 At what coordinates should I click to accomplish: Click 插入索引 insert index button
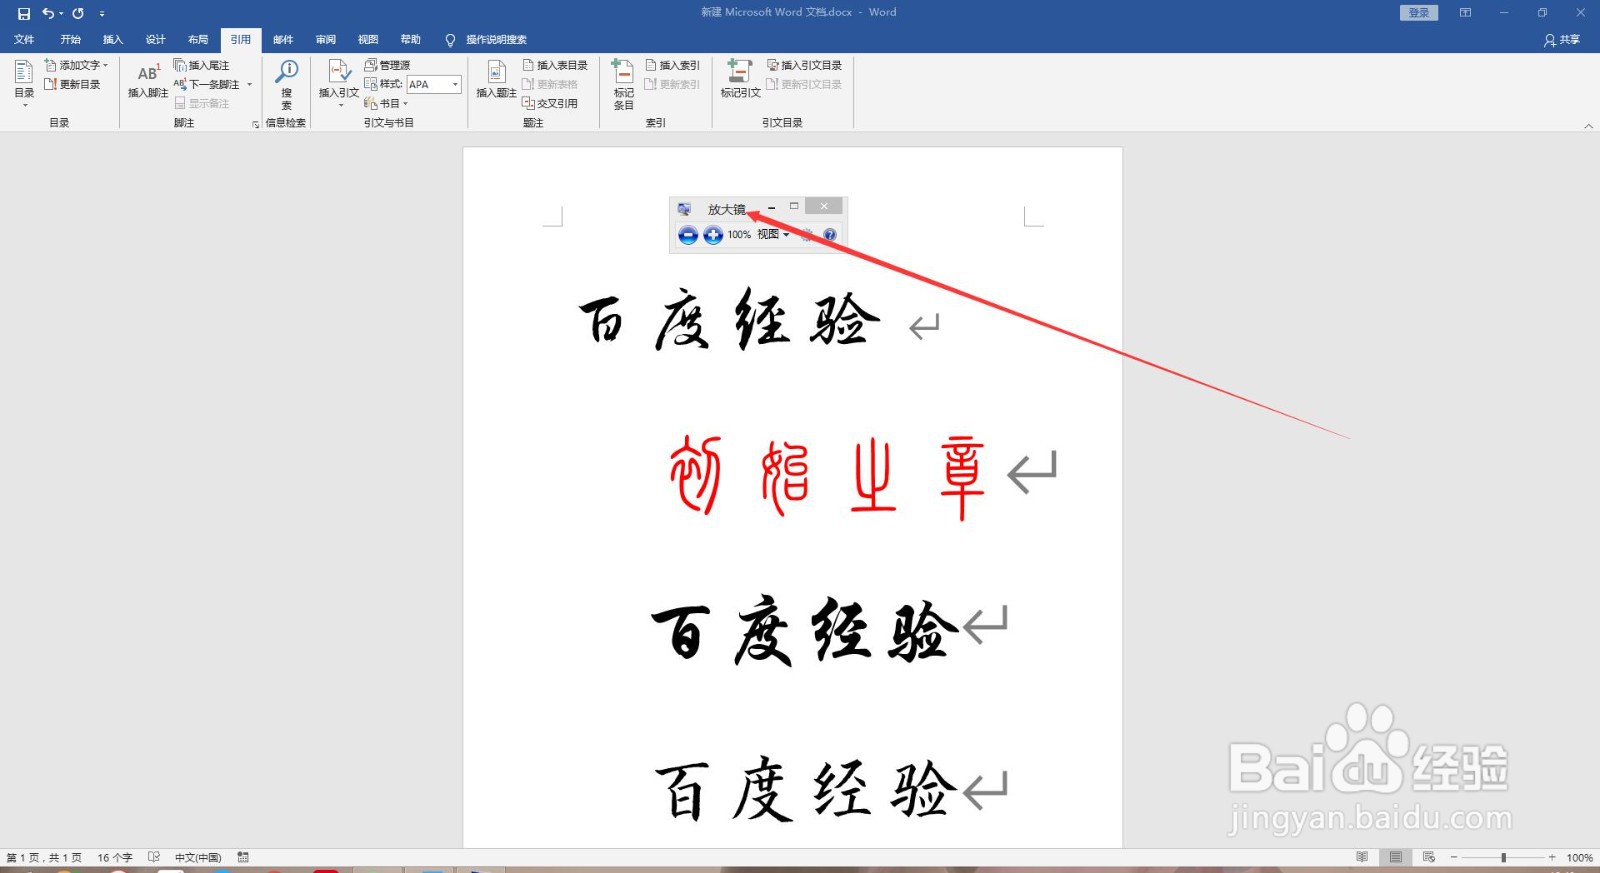pyautogui.click(x=672, y=65)
